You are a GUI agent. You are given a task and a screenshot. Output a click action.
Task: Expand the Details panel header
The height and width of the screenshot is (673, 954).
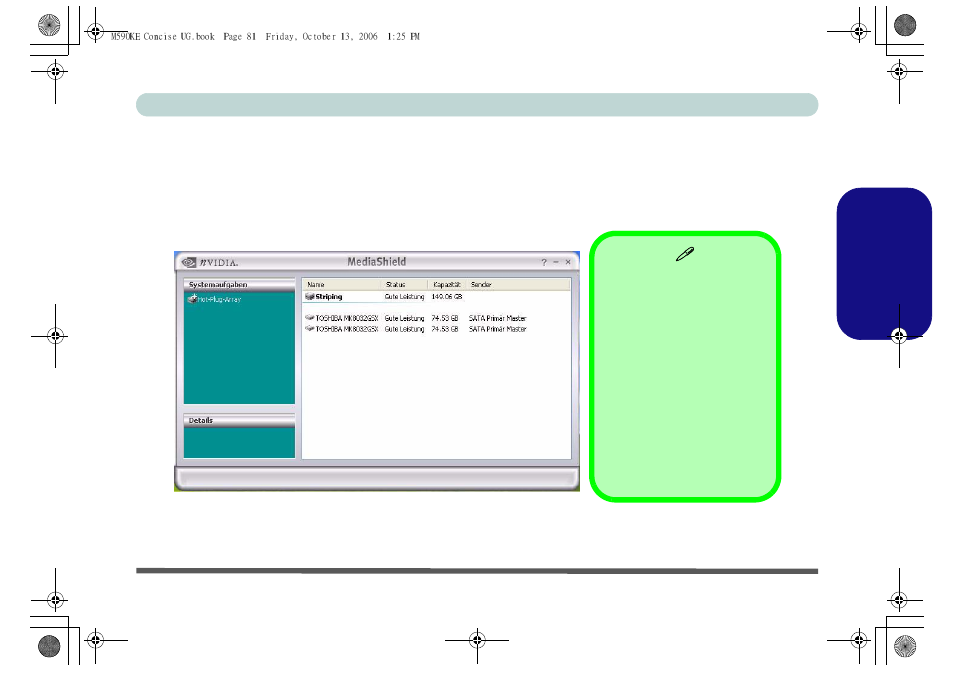click(239, 420)
